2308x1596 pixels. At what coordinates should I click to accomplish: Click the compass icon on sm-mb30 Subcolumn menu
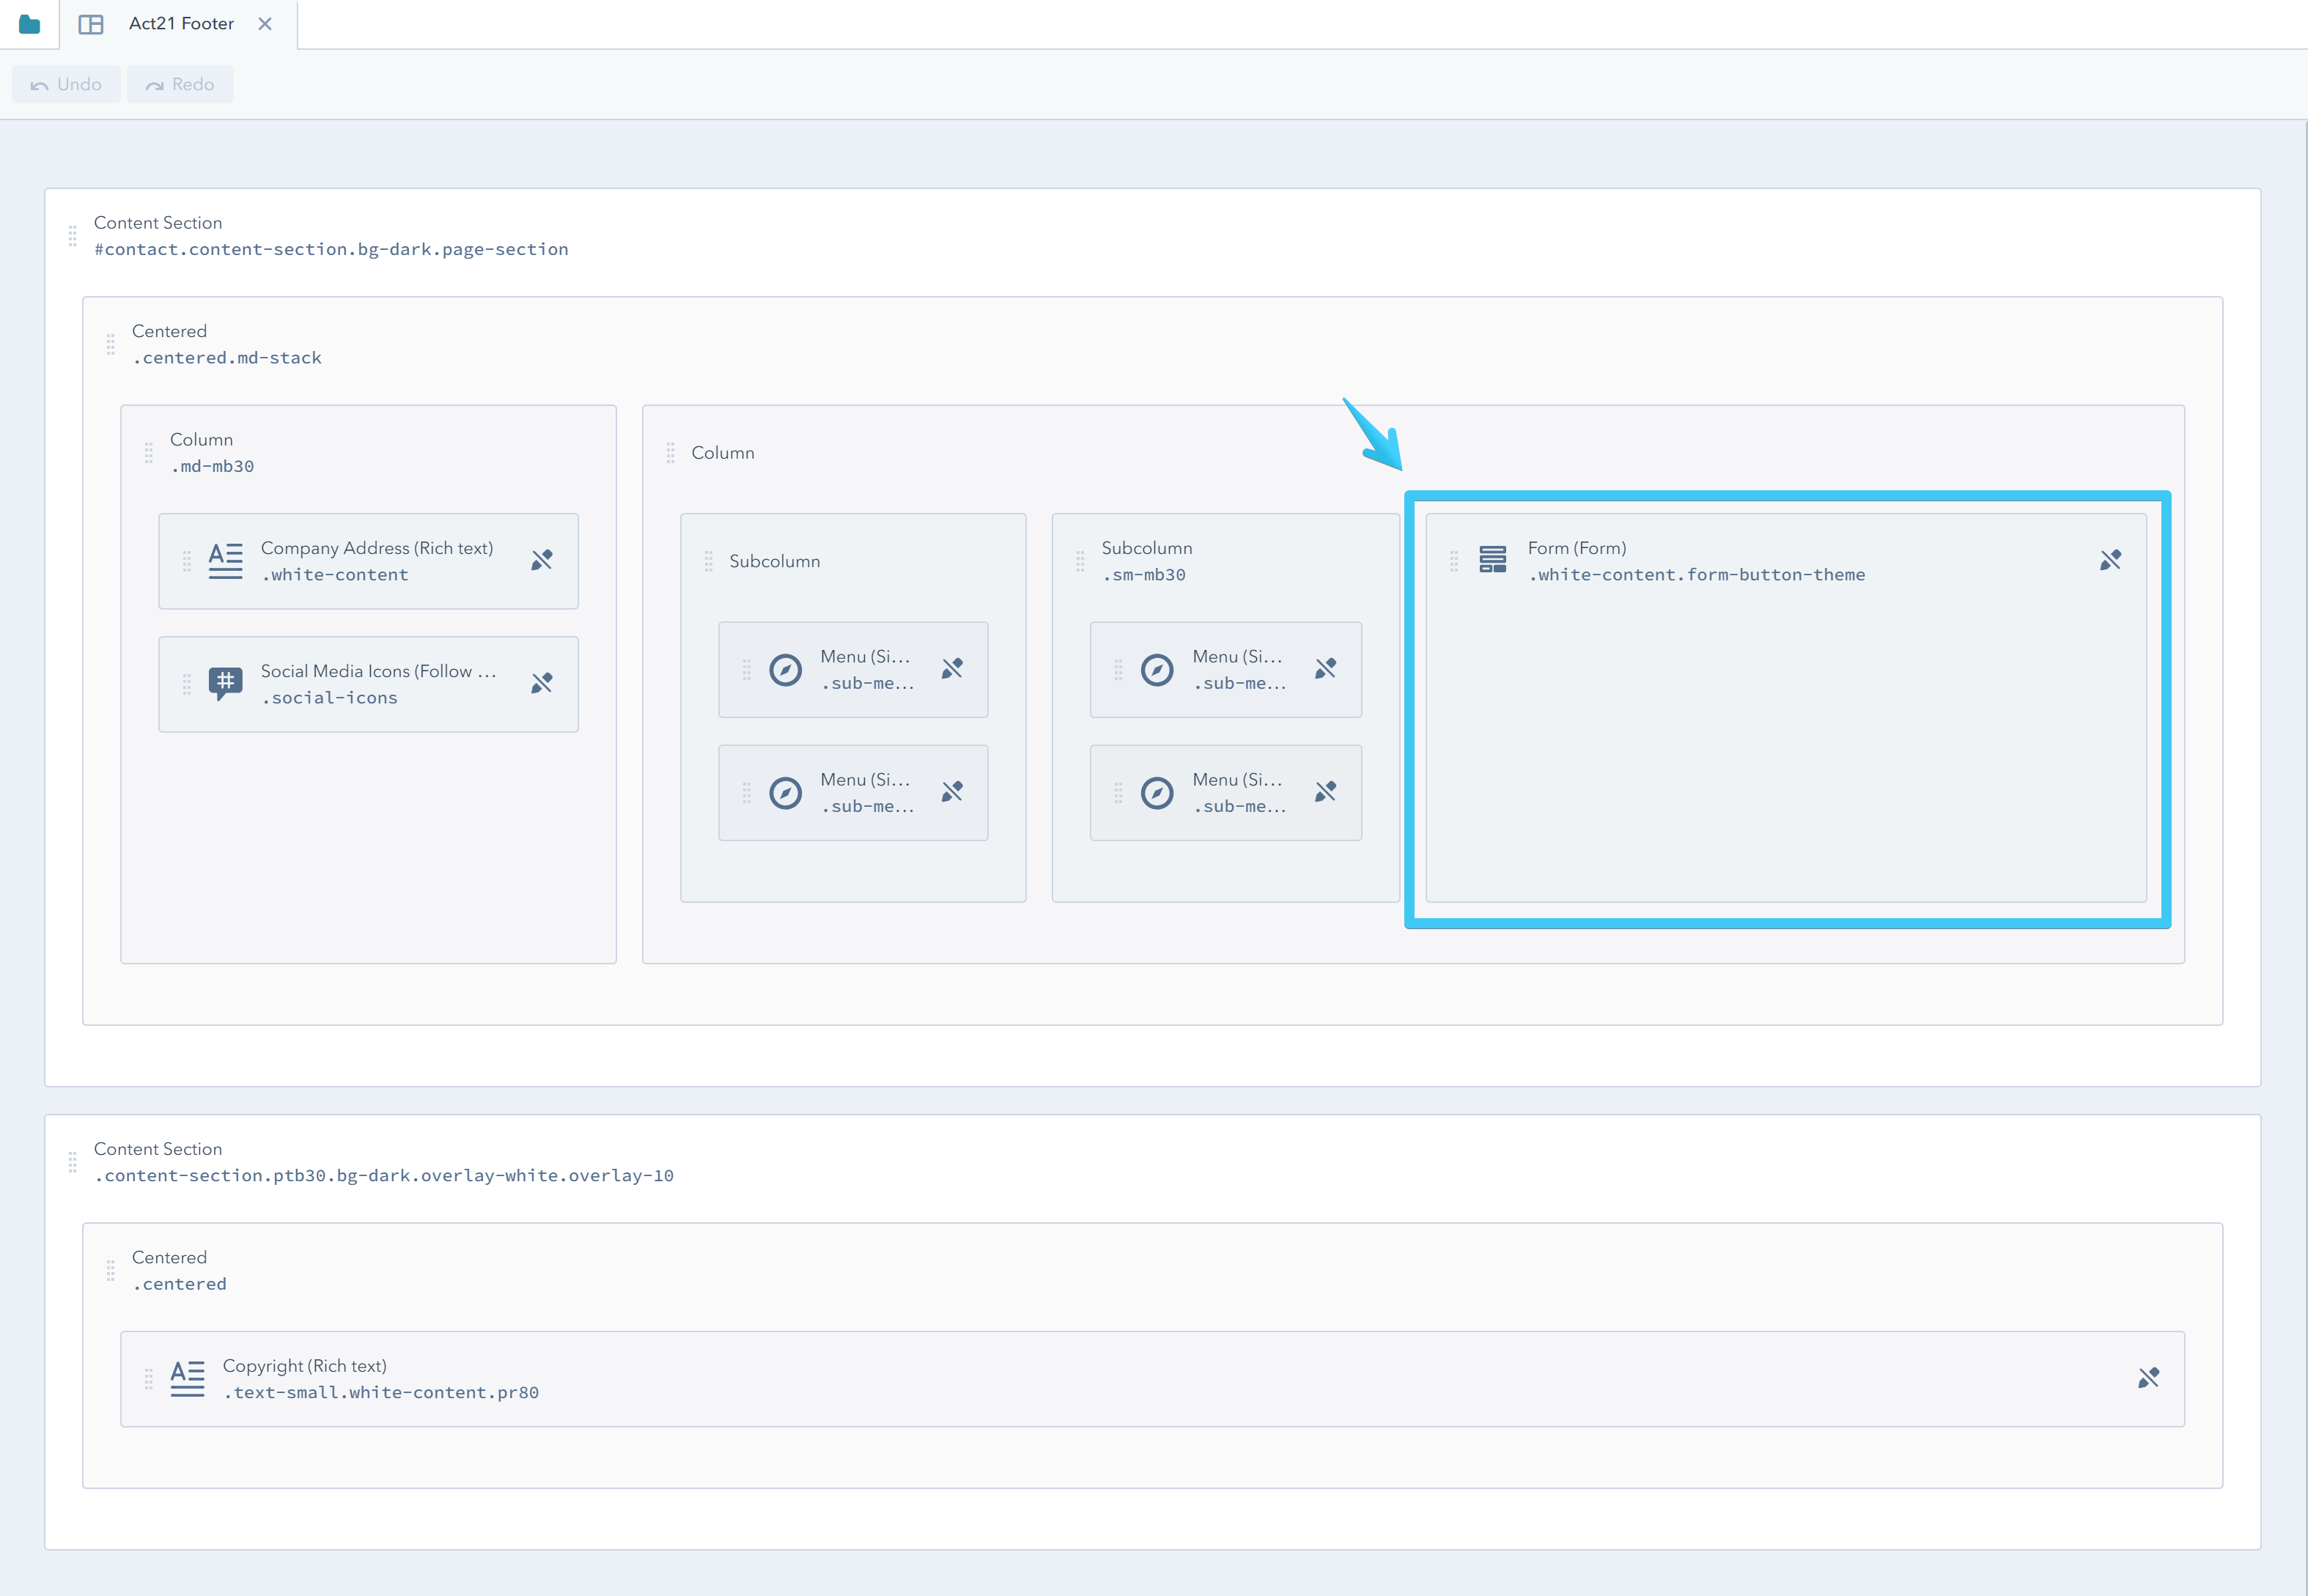pyautogui.click(x=1157, y=669)
